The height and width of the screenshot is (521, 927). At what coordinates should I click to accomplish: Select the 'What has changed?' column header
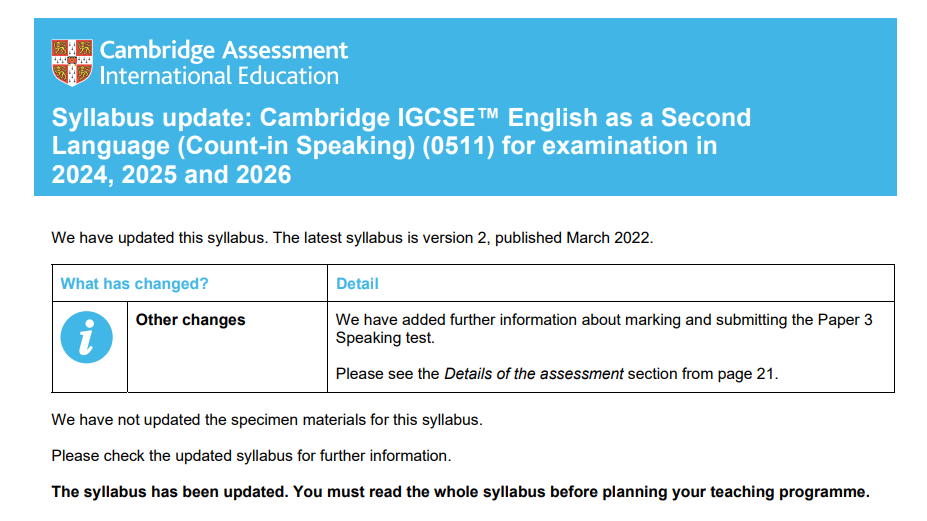pos(135,284)
